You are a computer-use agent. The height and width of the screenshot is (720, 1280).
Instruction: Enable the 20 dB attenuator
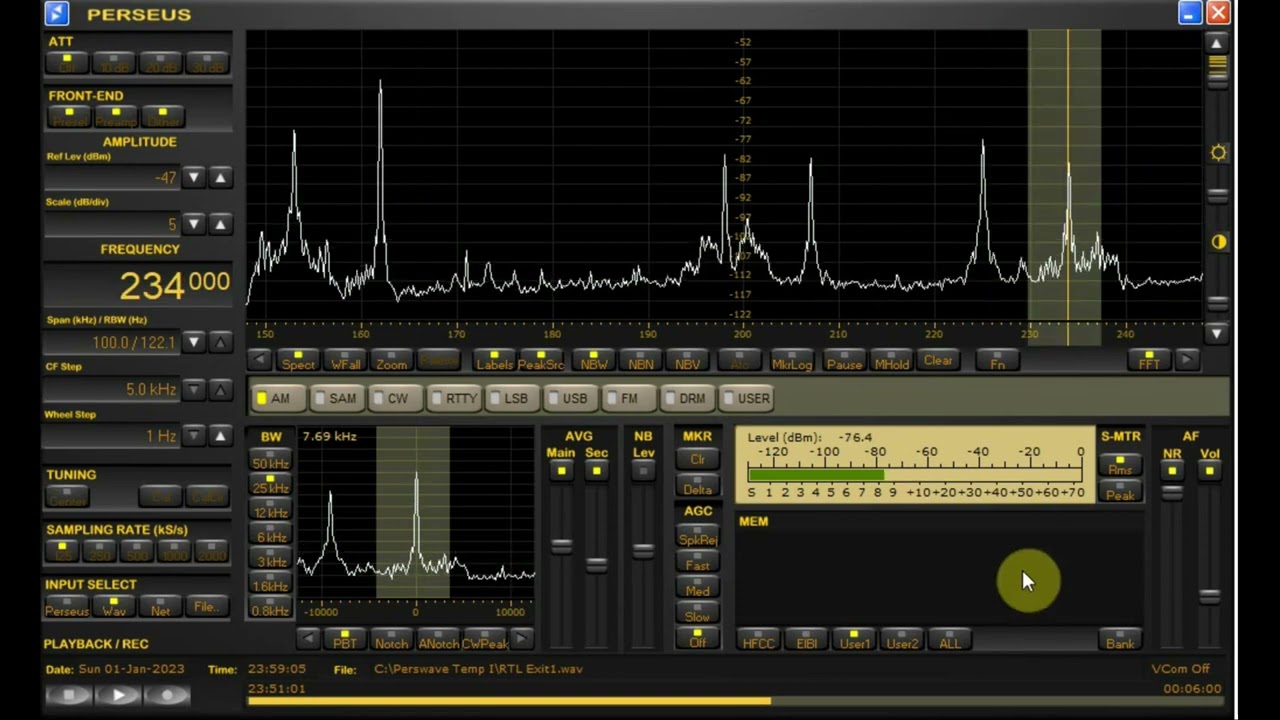[161, 63]
